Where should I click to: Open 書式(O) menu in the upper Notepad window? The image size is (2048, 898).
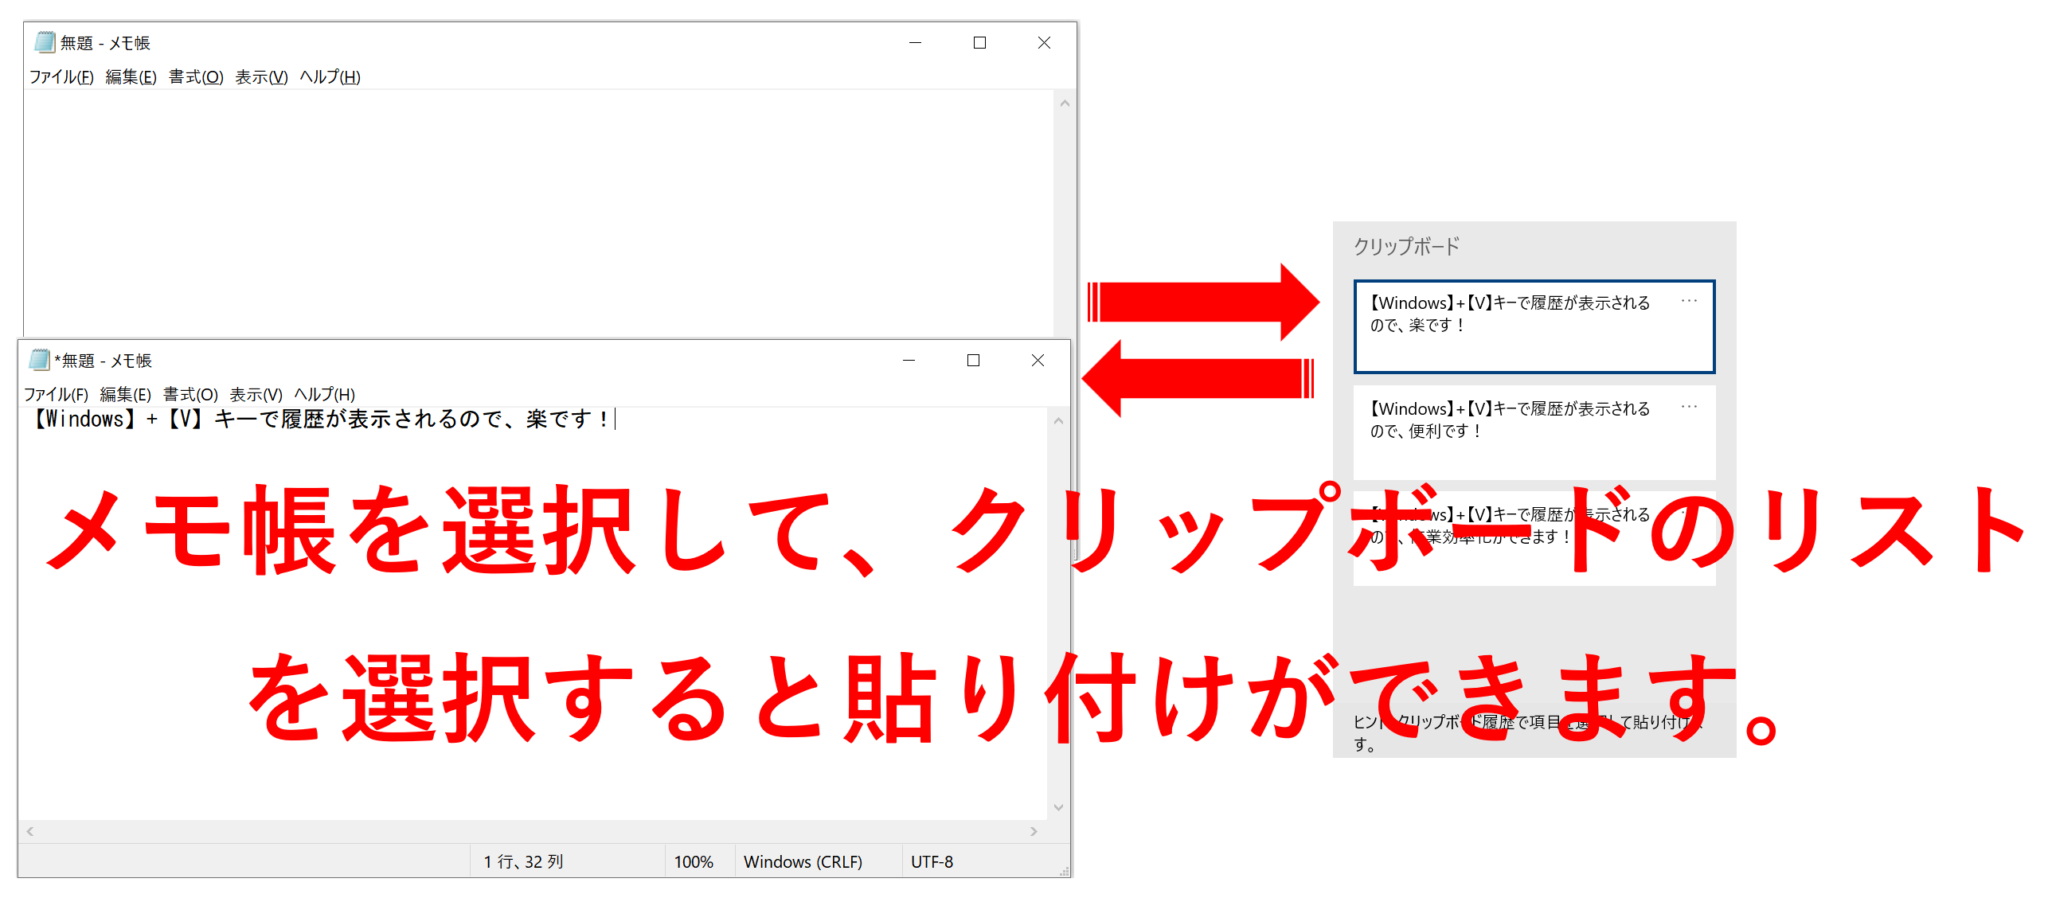(x=196, y=77)
